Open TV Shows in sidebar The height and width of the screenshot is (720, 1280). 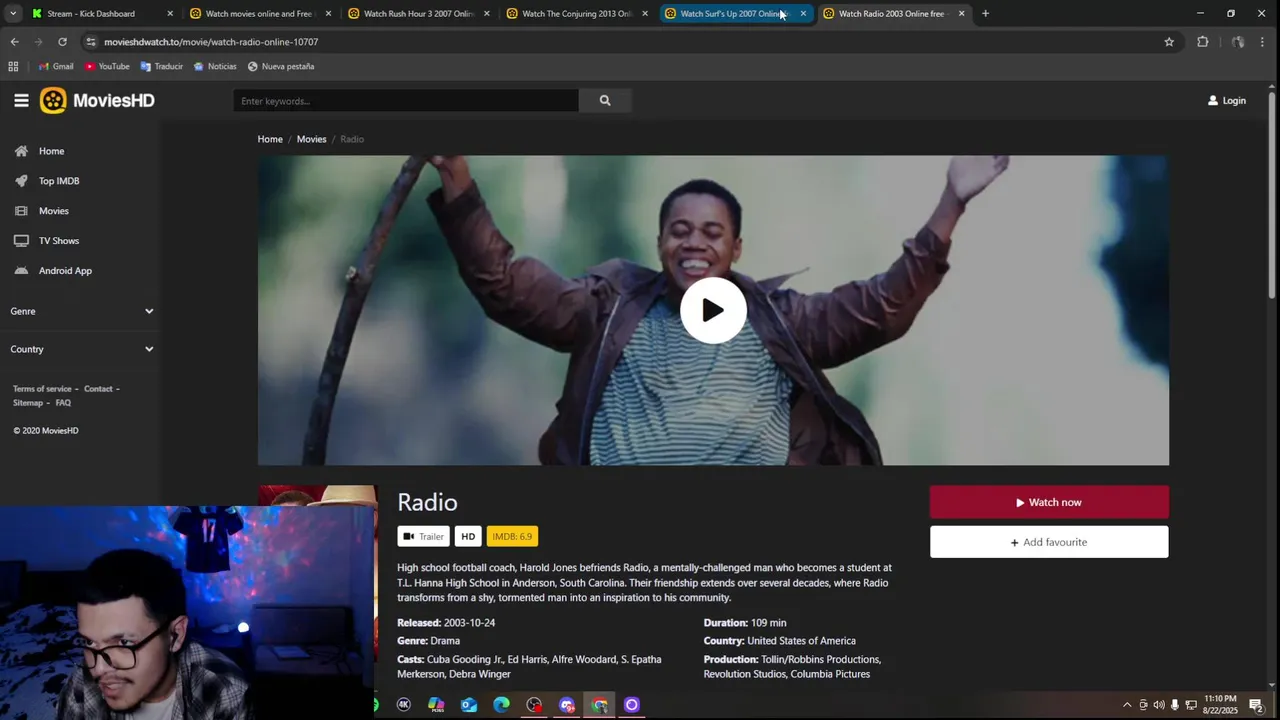58,241
